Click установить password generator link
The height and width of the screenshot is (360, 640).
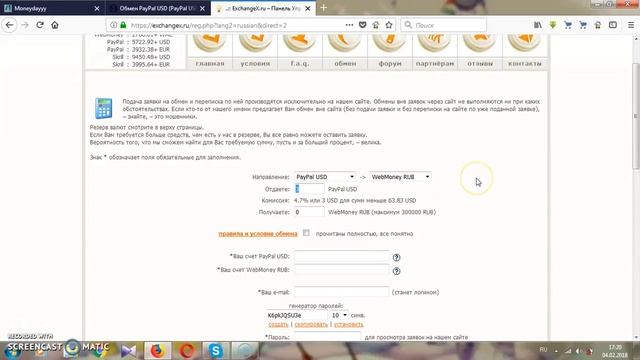(349, 324)
